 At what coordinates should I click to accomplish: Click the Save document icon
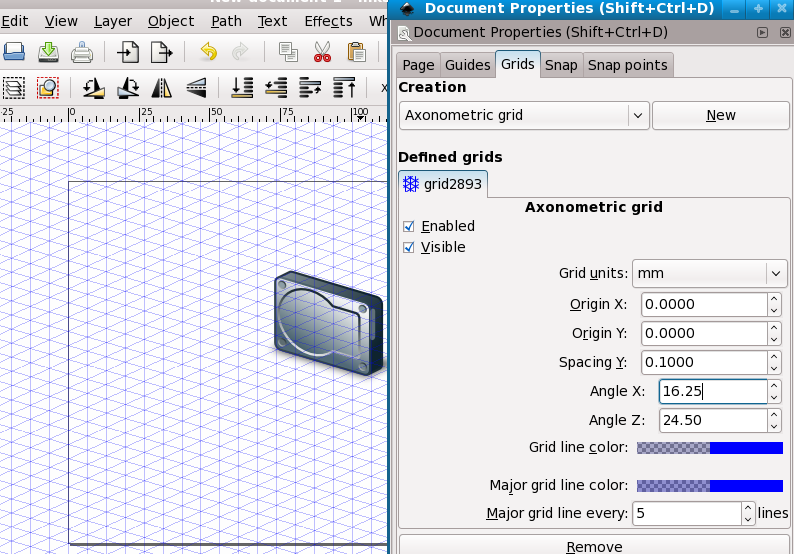(x=49, y=52)
